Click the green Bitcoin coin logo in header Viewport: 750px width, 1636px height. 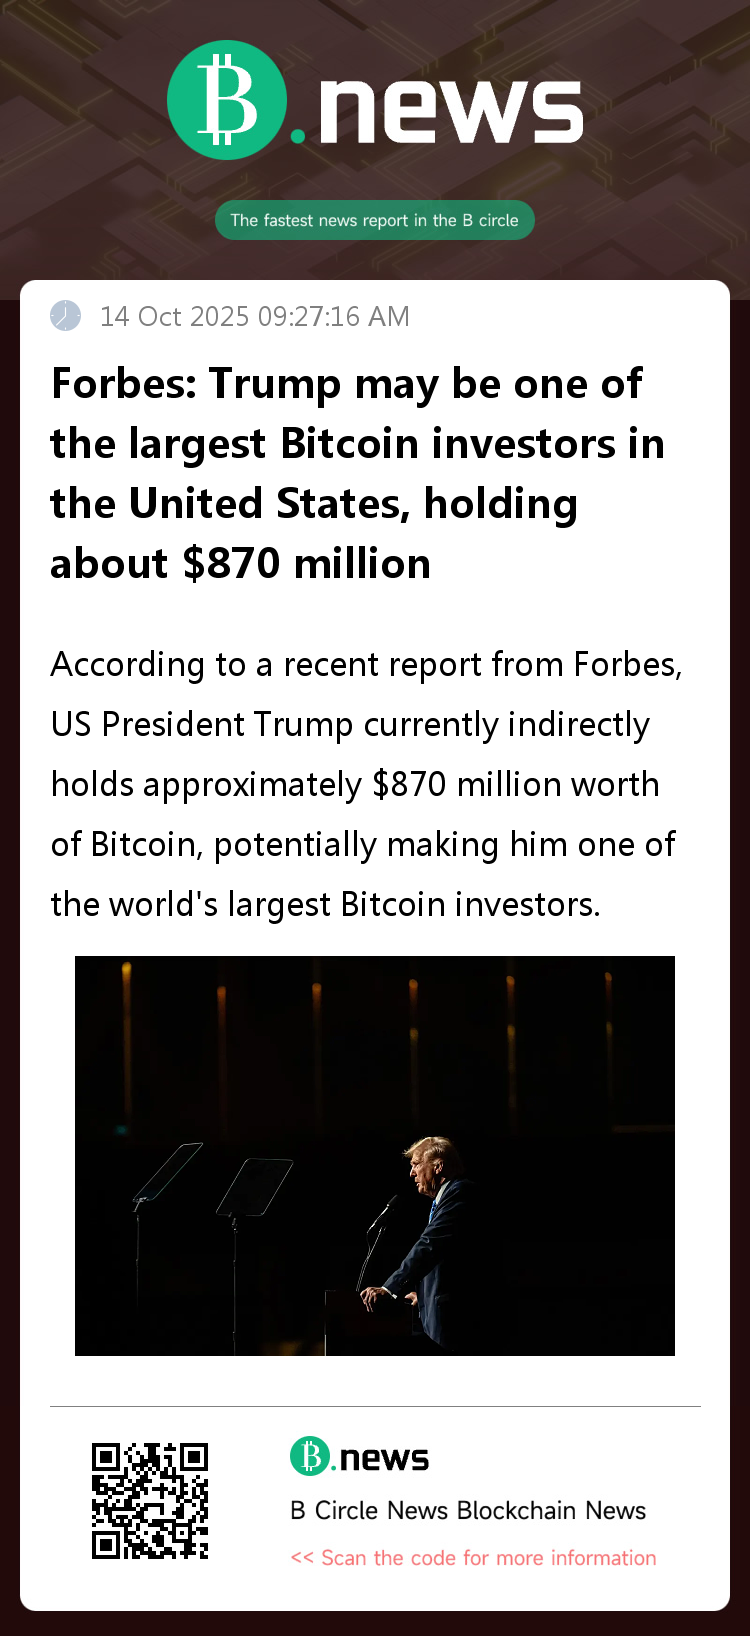pyautogui.click(x=227, y=100)
